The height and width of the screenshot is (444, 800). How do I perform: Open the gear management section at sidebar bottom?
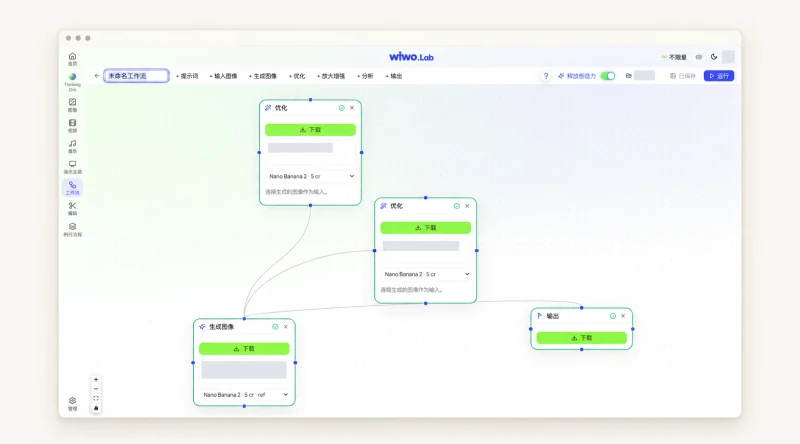tap(72, 404)
